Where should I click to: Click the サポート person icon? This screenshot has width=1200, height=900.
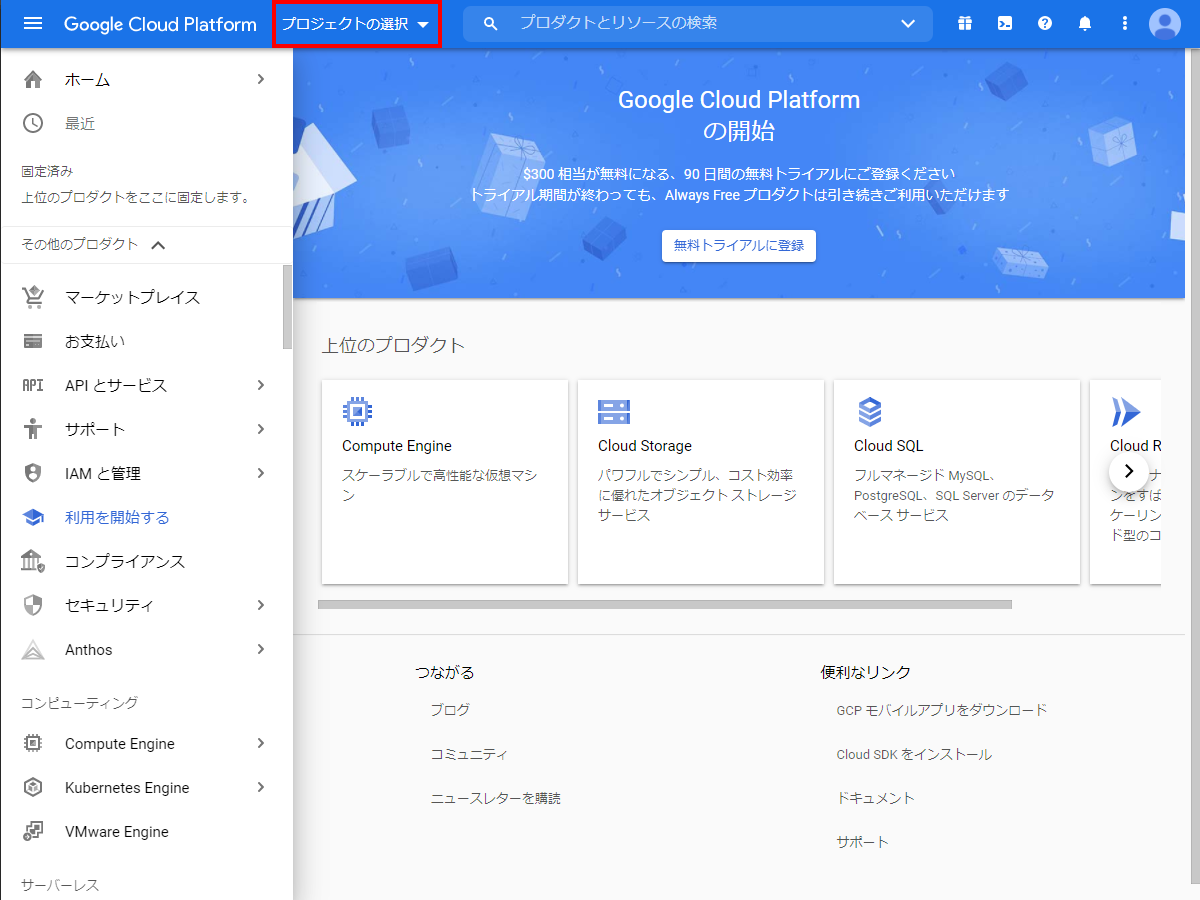(x=33, y=429)
